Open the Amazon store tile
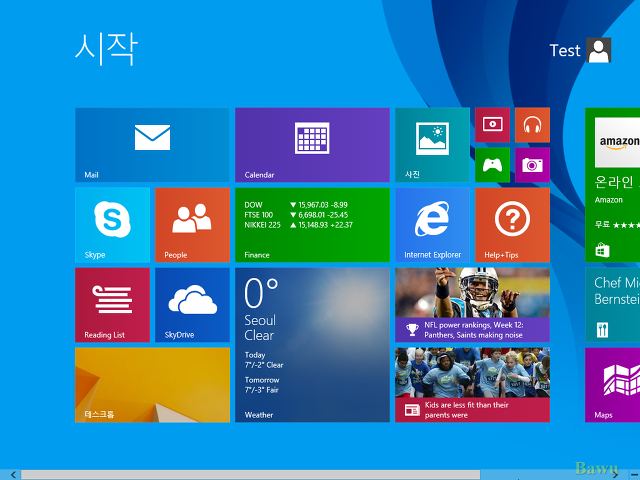The image size is (640, 480). click(612, 185)
